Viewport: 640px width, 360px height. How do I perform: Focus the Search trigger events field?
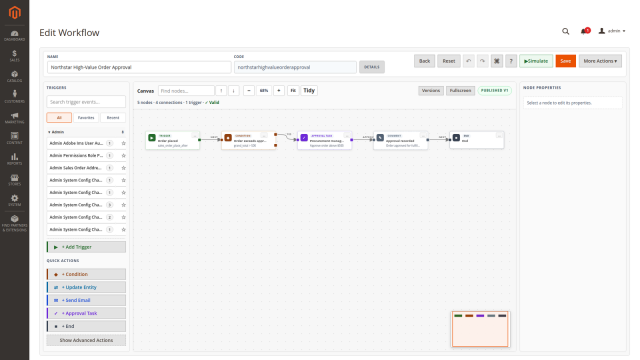tap(86, 102)
